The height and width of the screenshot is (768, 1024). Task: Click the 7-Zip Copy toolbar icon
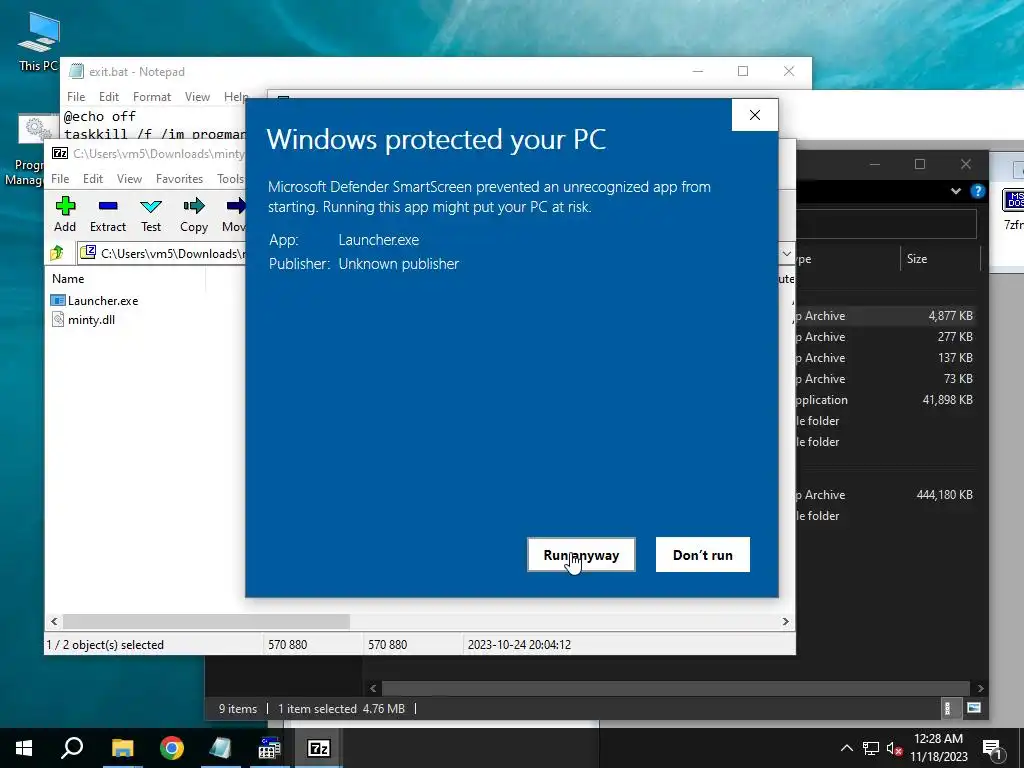tap(194, 214)
